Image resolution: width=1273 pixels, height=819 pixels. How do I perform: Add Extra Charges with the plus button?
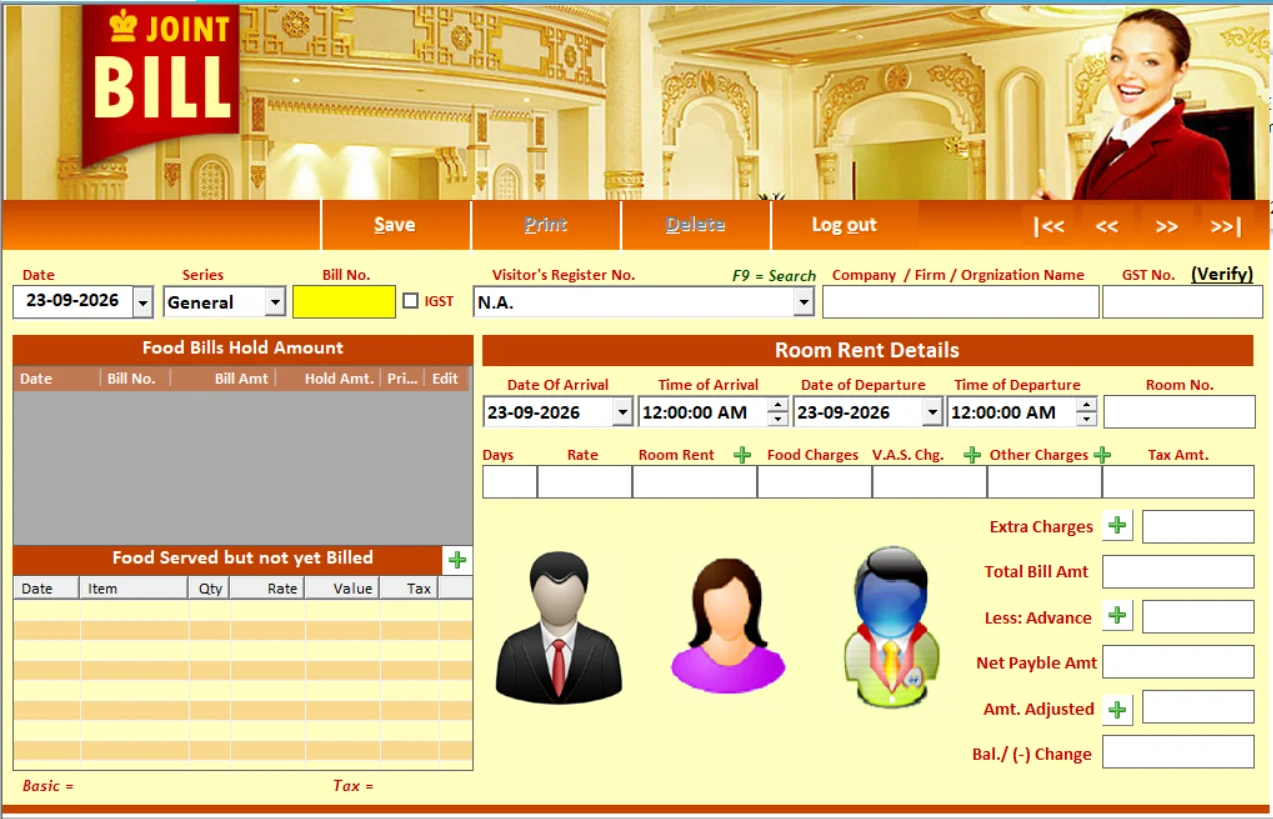(x=1117, y=526)
